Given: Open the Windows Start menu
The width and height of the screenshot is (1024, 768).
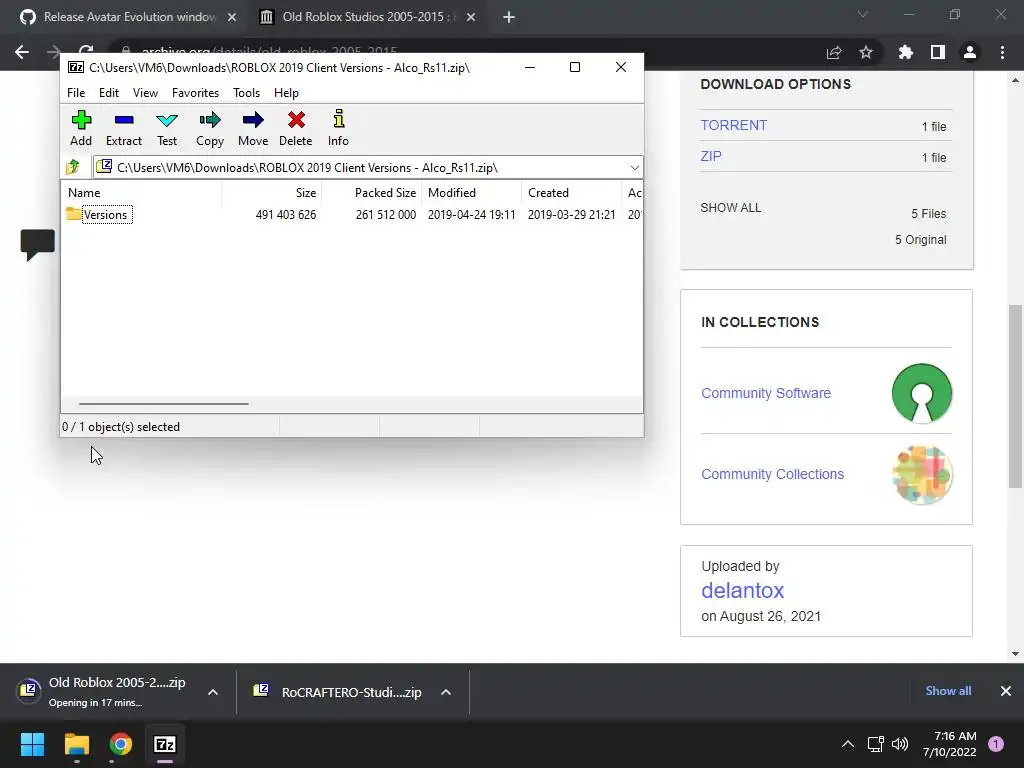Looking at the screenshot, I should [x=32, y=744].
